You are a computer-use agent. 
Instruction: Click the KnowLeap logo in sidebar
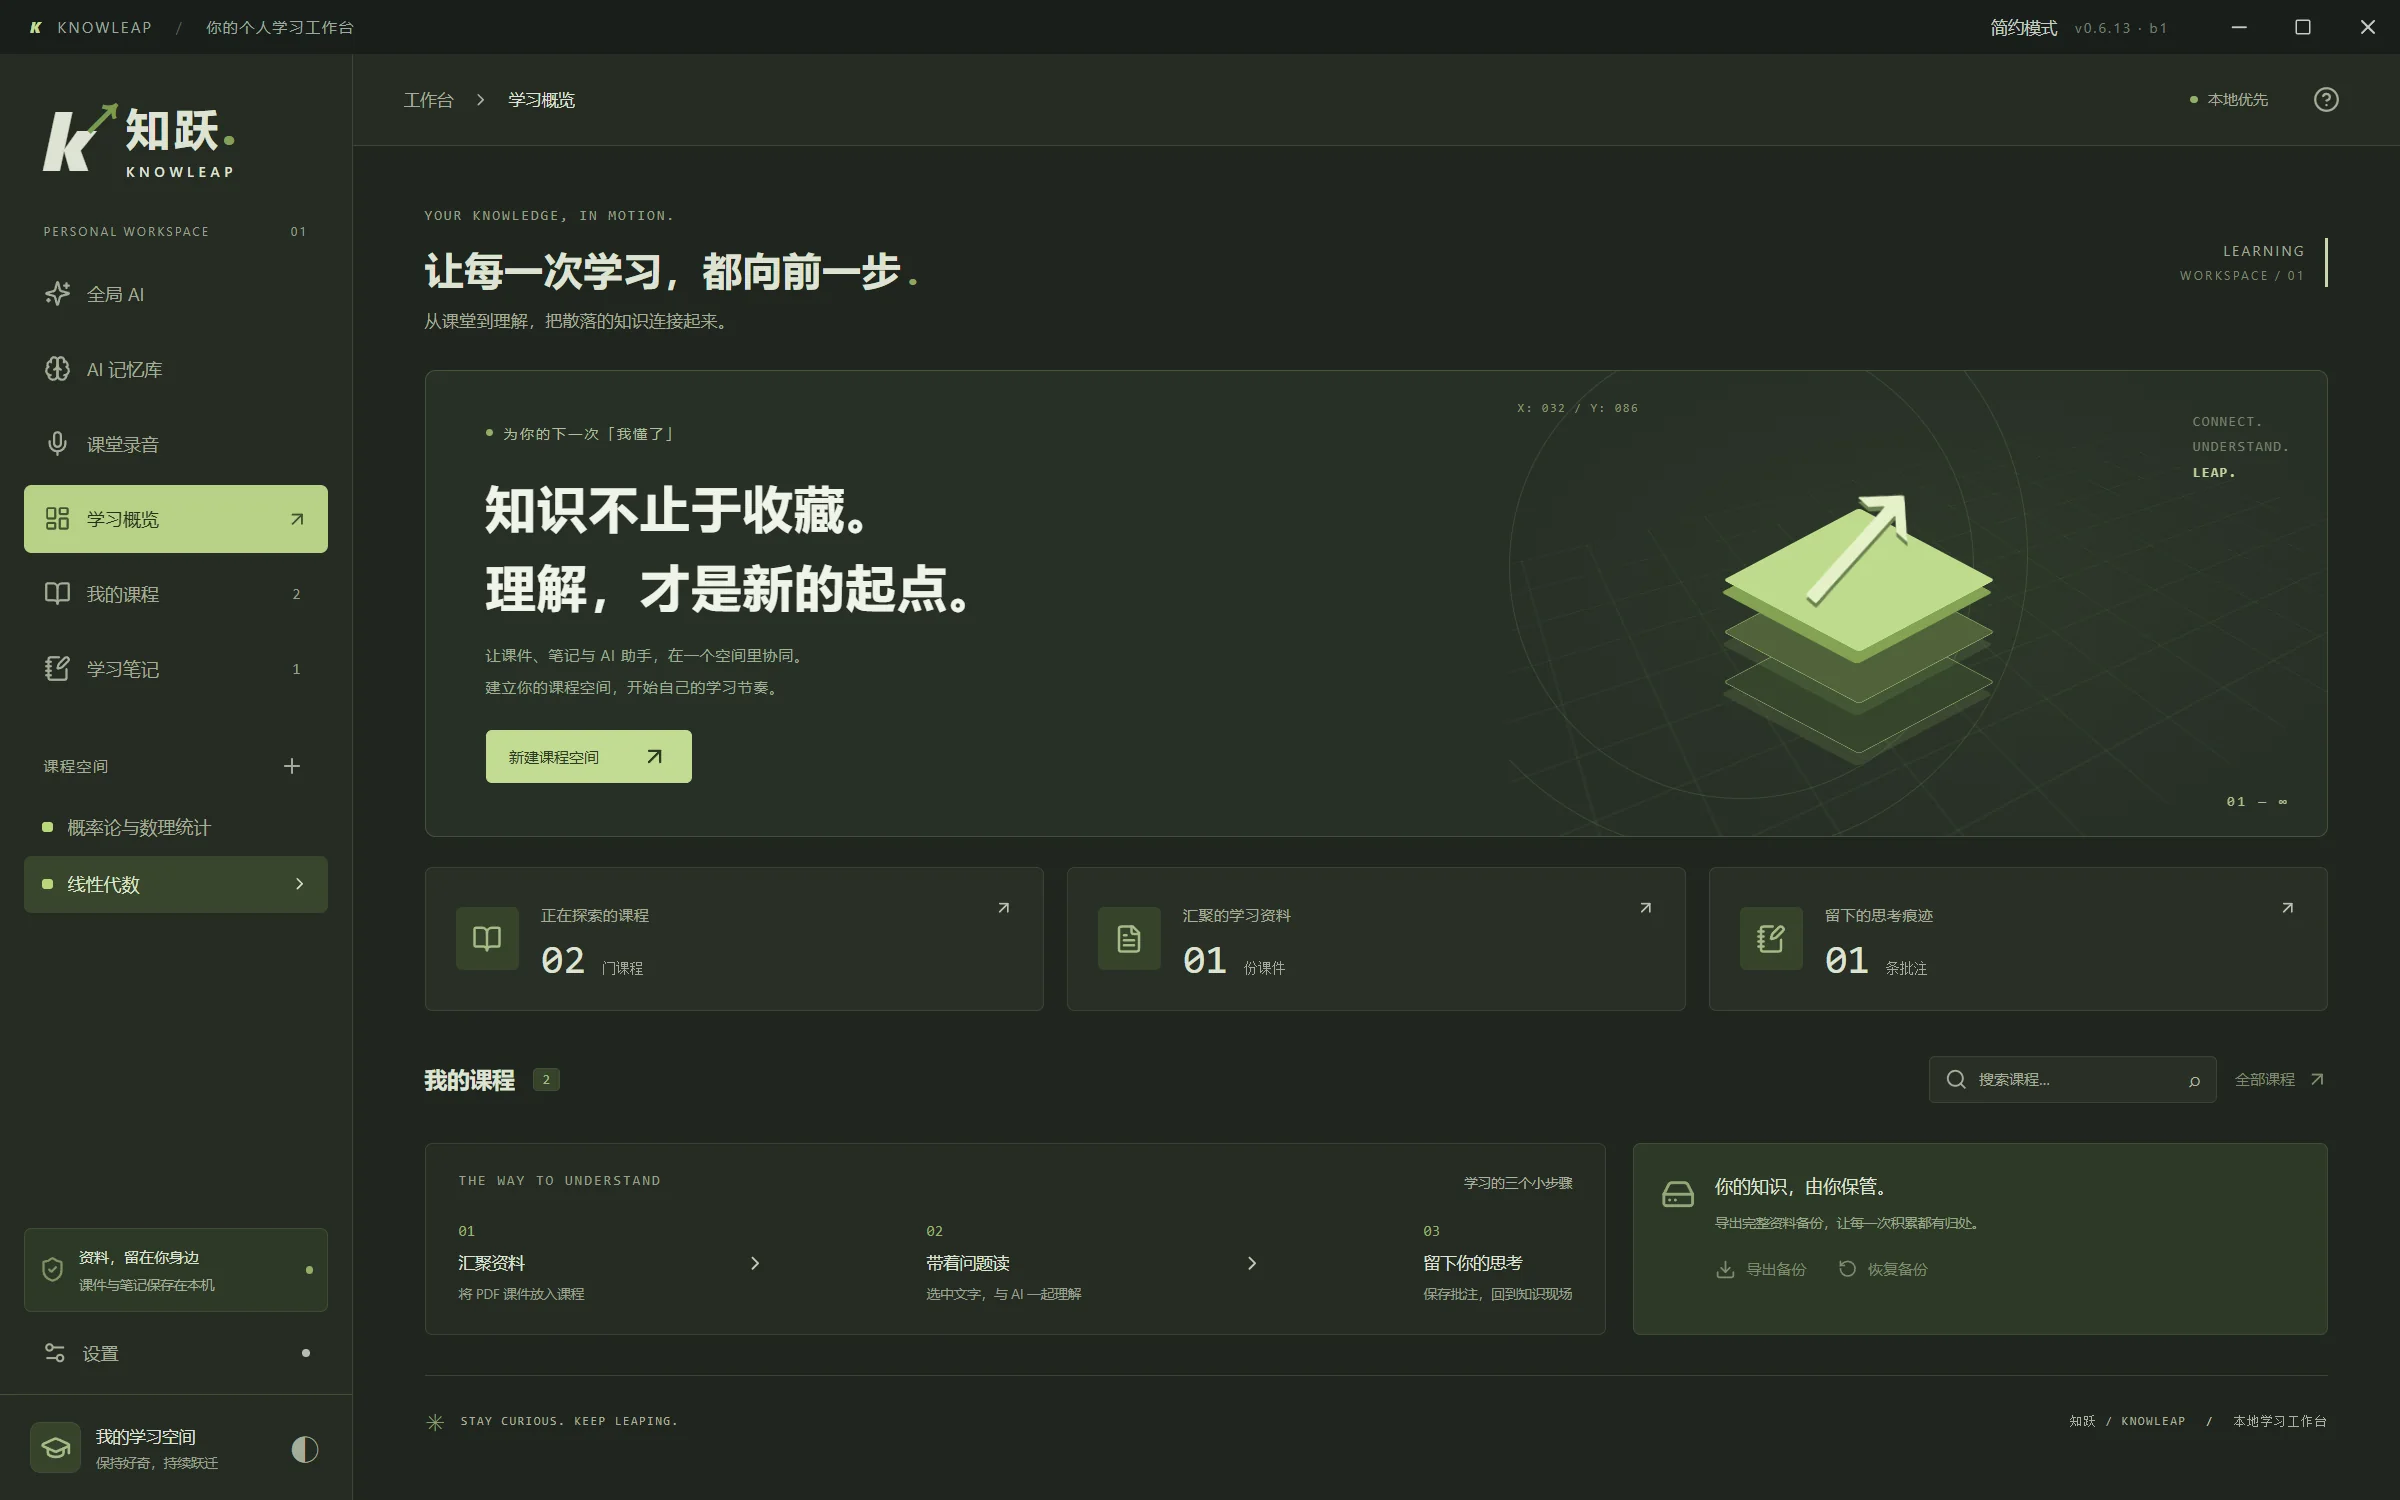pos(139,140)
